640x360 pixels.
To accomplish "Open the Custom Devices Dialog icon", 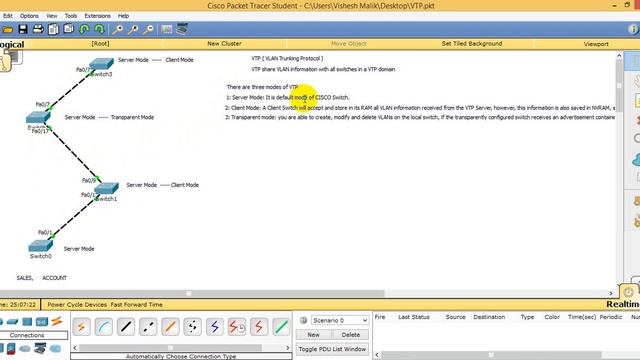I will [182, 29].
